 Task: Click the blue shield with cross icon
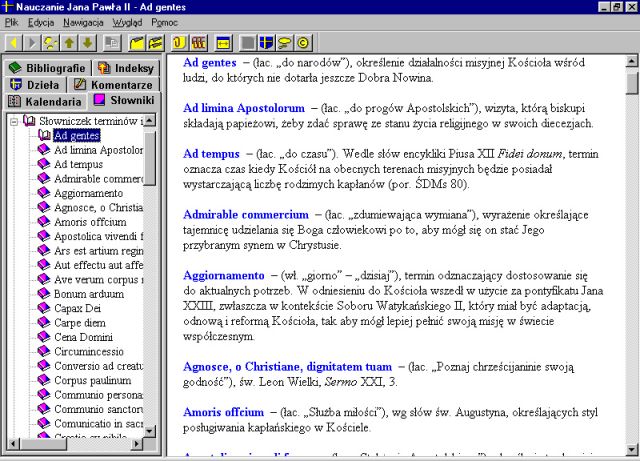(266, 42)
